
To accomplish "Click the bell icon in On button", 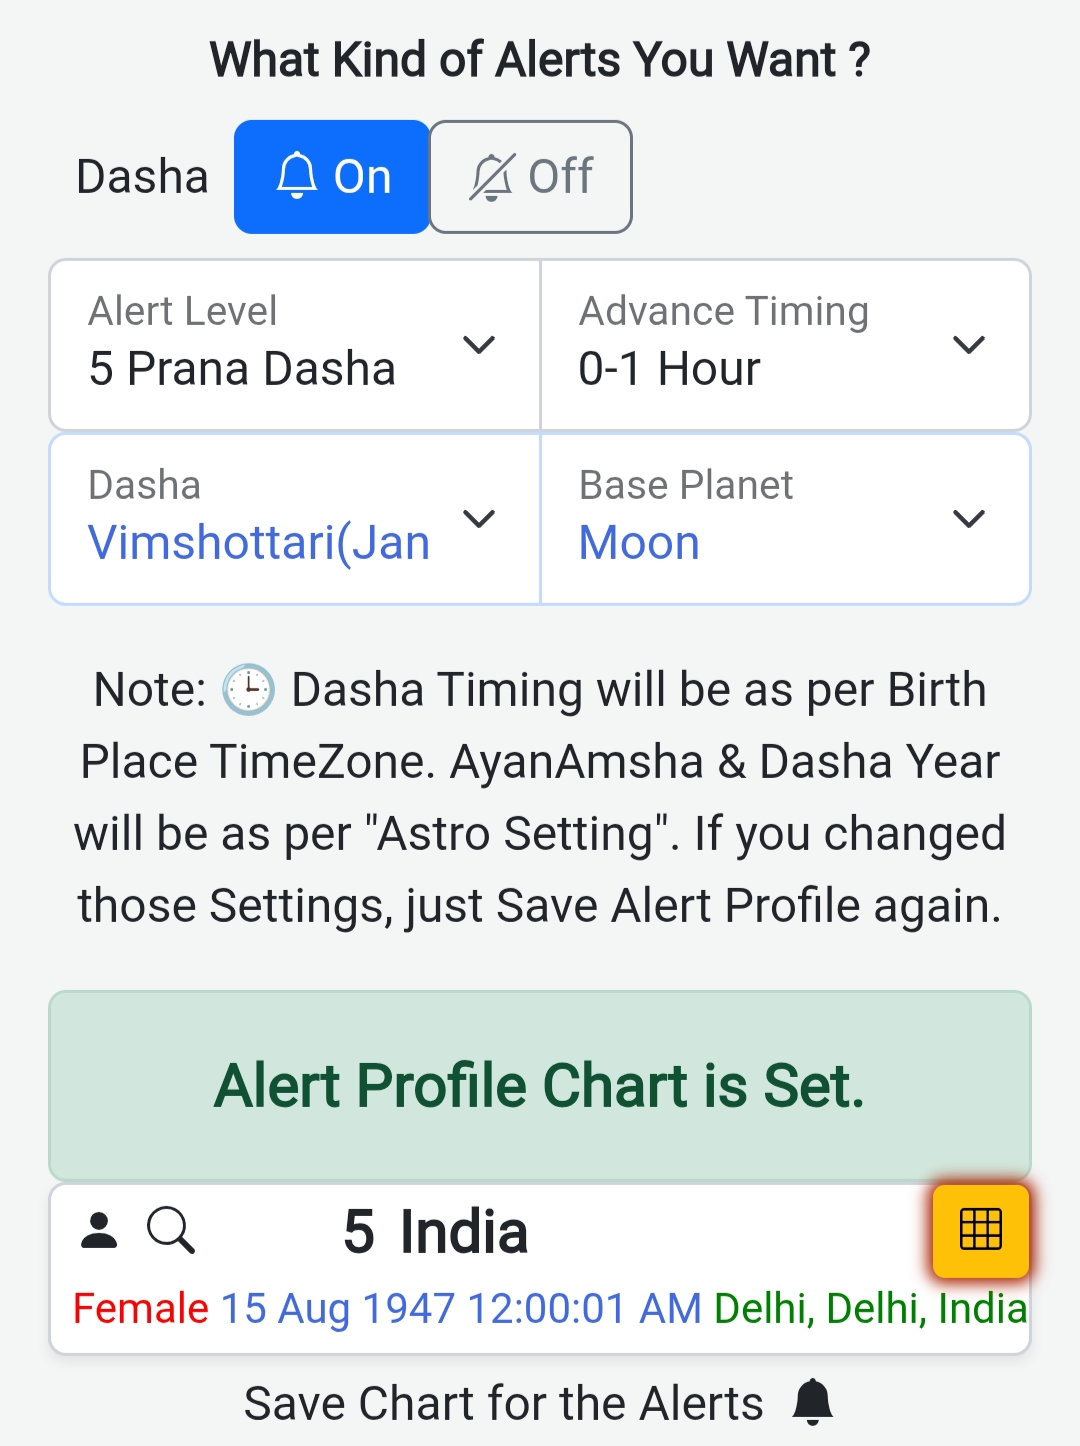I will click(297, 177).
